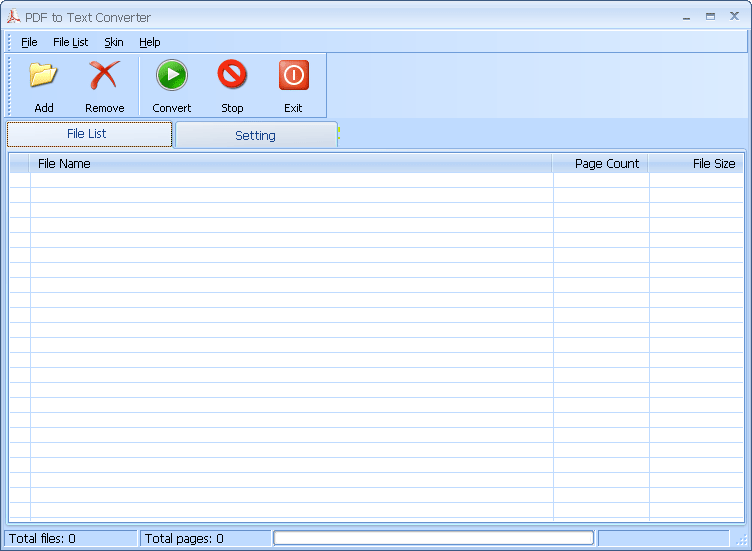This screenshot has width=752, height=551.
Task: Quit using the red Exit icon
Action: (294, 75)
